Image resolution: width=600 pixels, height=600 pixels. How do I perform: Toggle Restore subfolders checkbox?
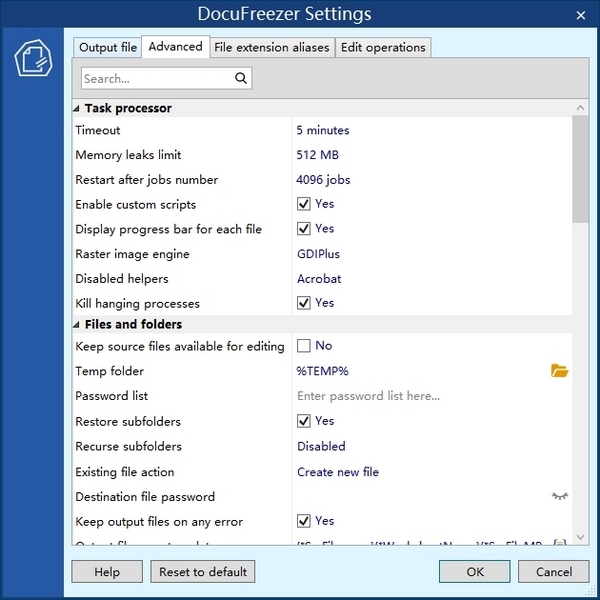[303, 421]
